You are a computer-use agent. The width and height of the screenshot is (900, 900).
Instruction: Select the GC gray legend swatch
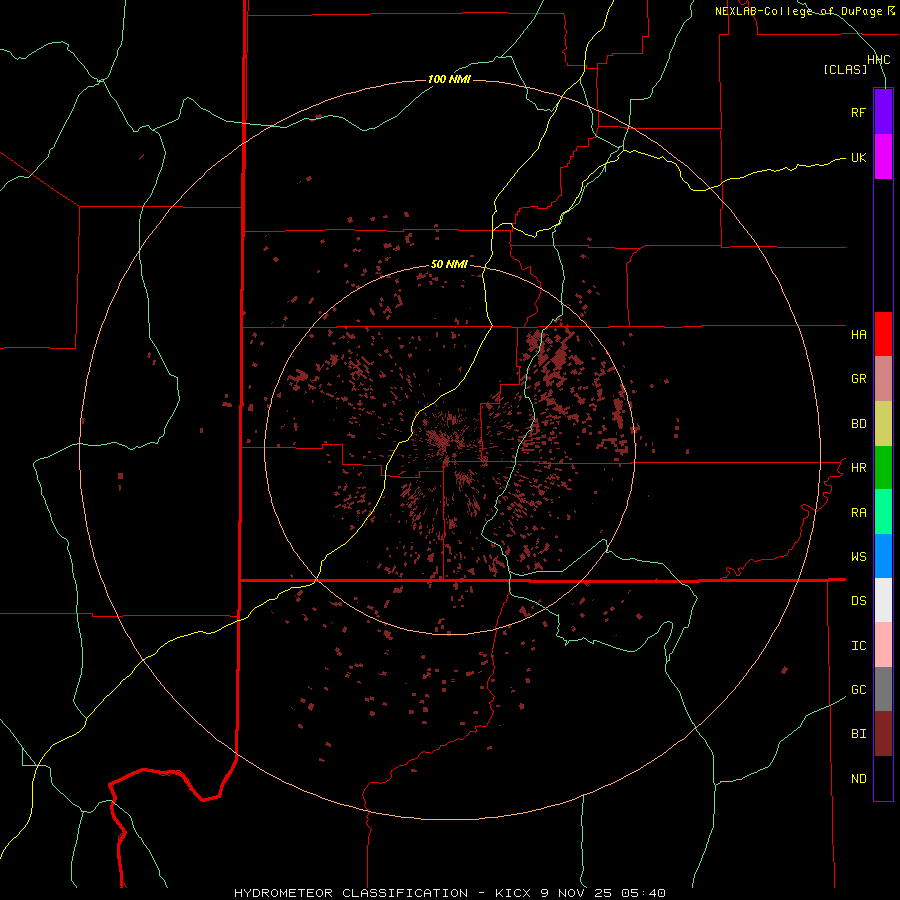(x=883, y=689)
